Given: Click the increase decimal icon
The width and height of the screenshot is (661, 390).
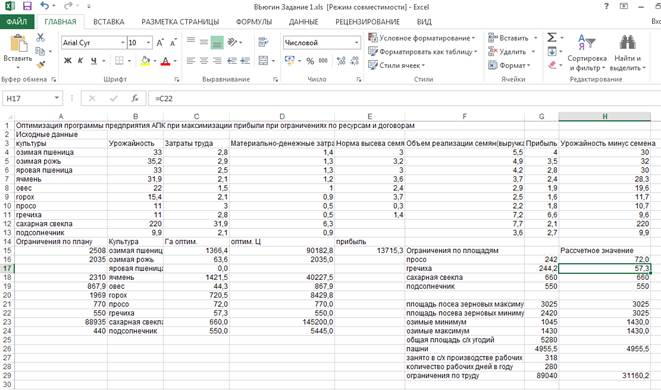Looking at the screenshot, I should click(x=341, y=61).
